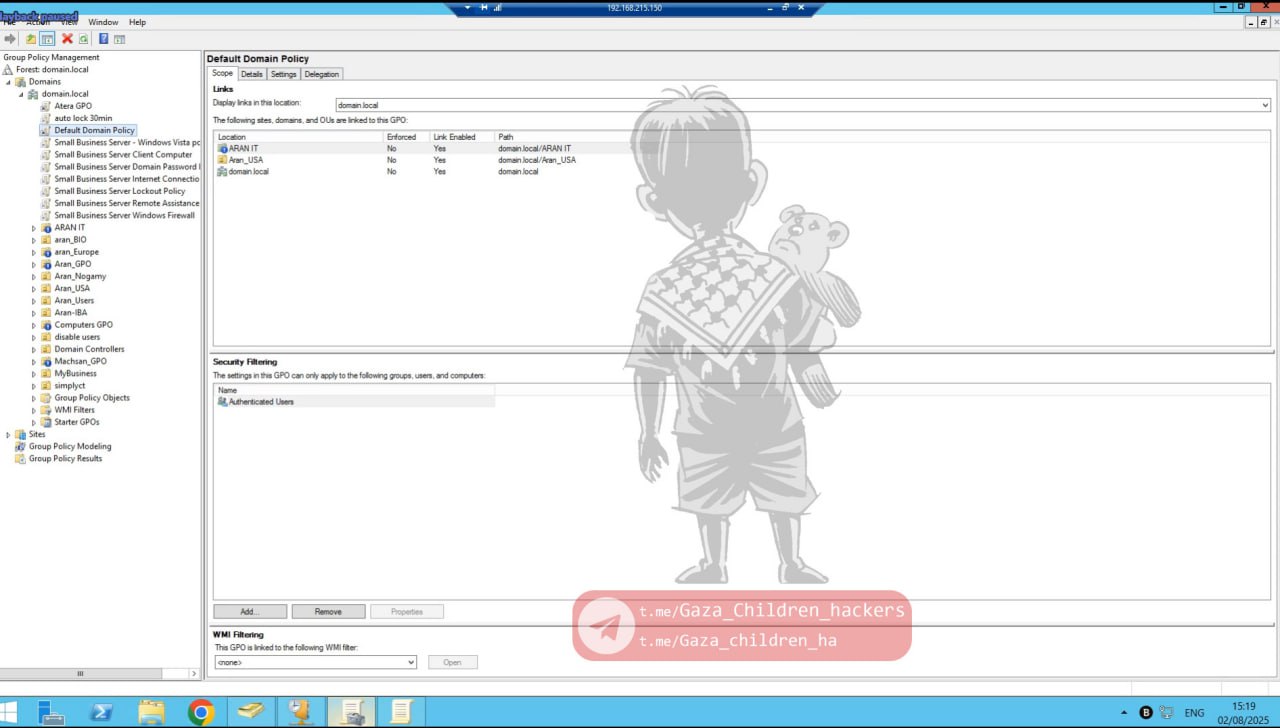Open the Window menu
1280x728 pixels.
(103, 22)
